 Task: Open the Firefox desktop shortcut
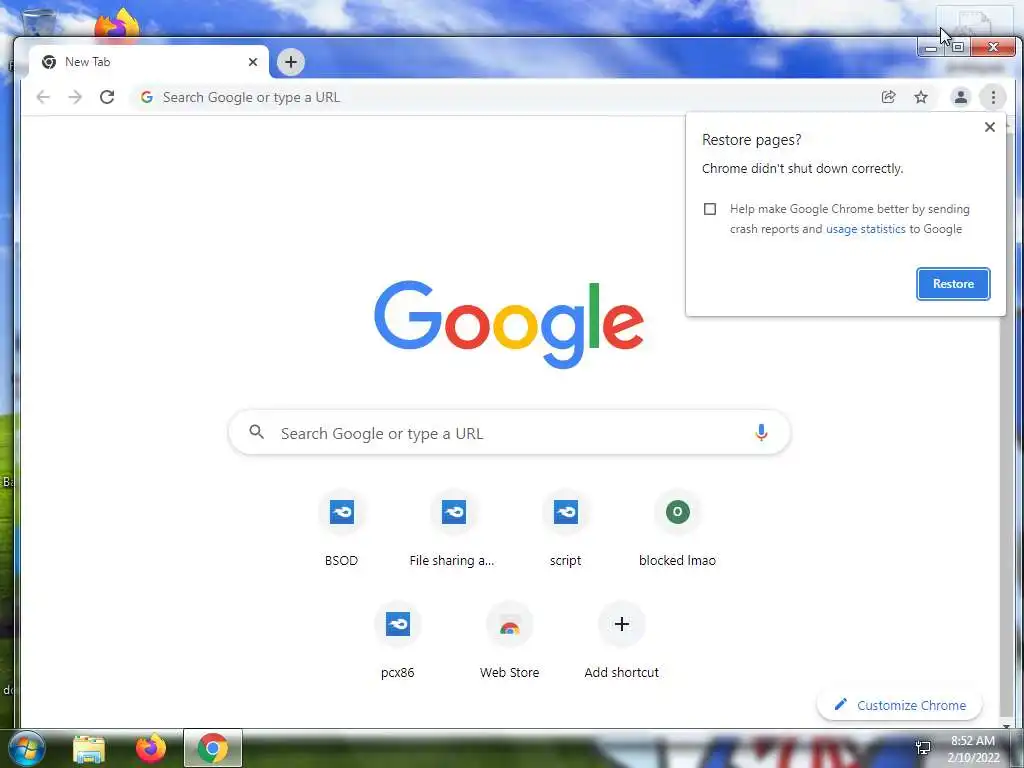point(117,24)
